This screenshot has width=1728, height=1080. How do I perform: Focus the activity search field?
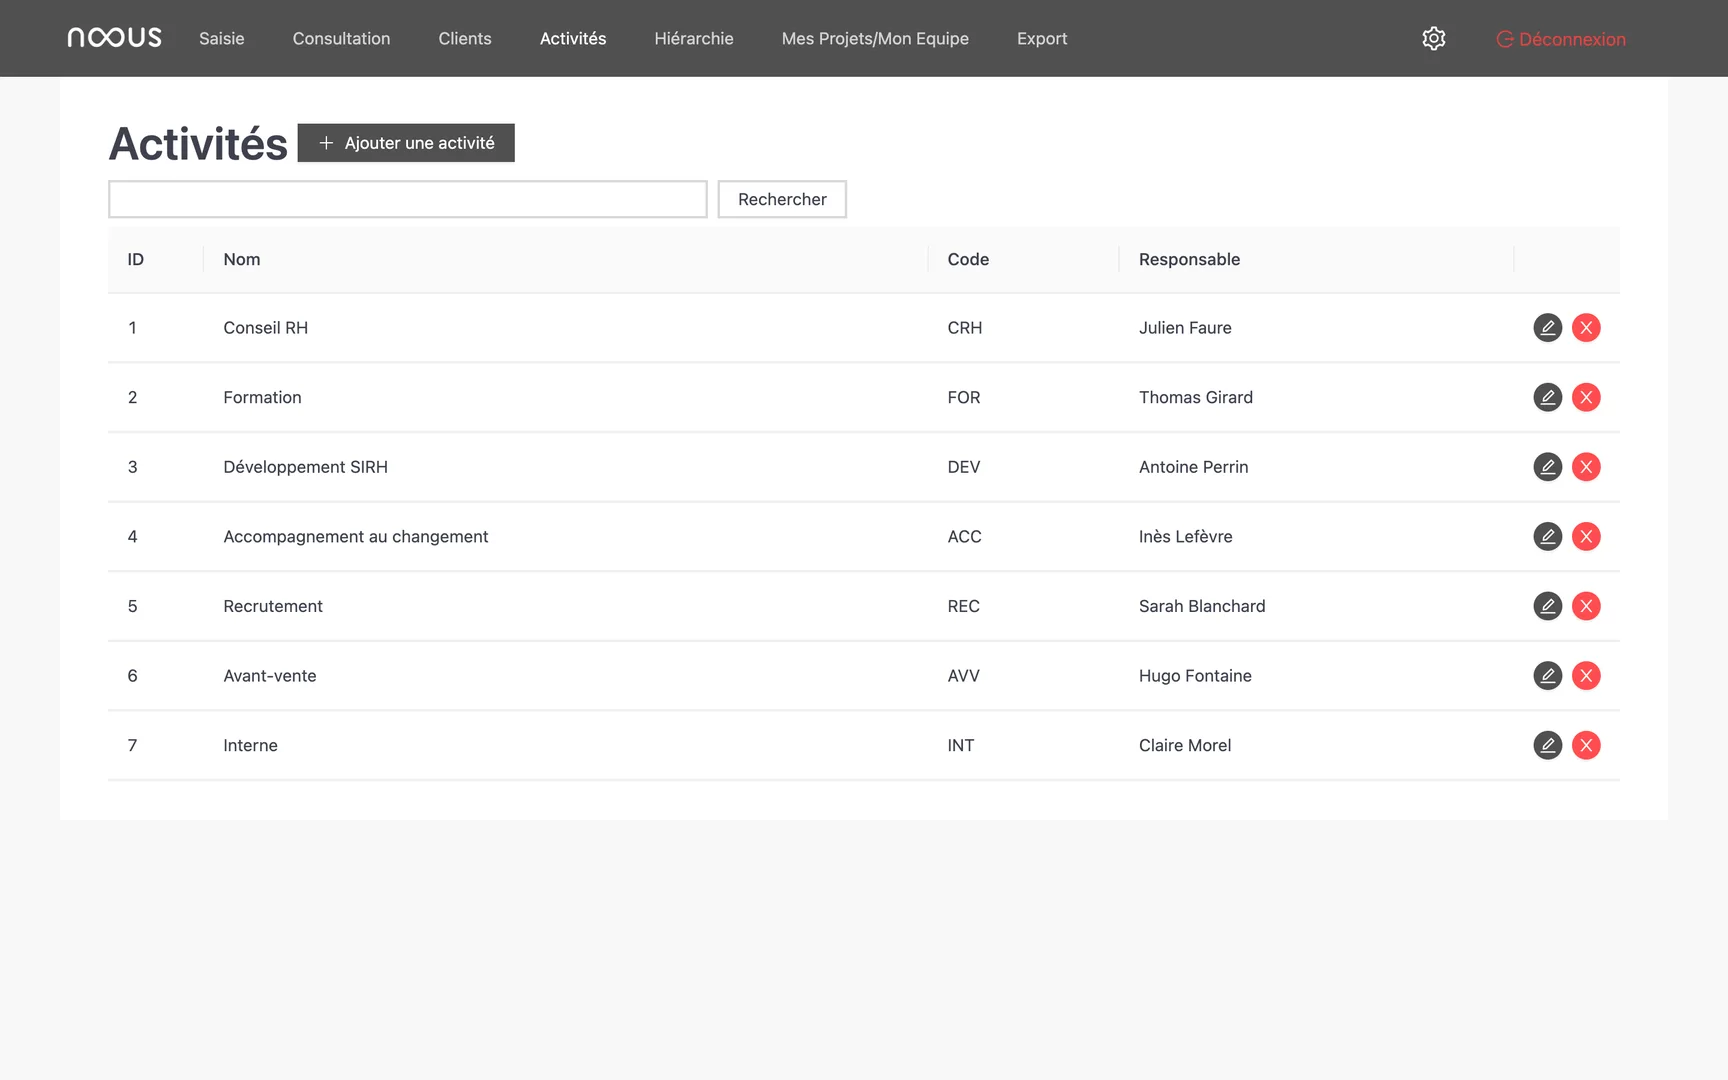[x=408, y=199]
